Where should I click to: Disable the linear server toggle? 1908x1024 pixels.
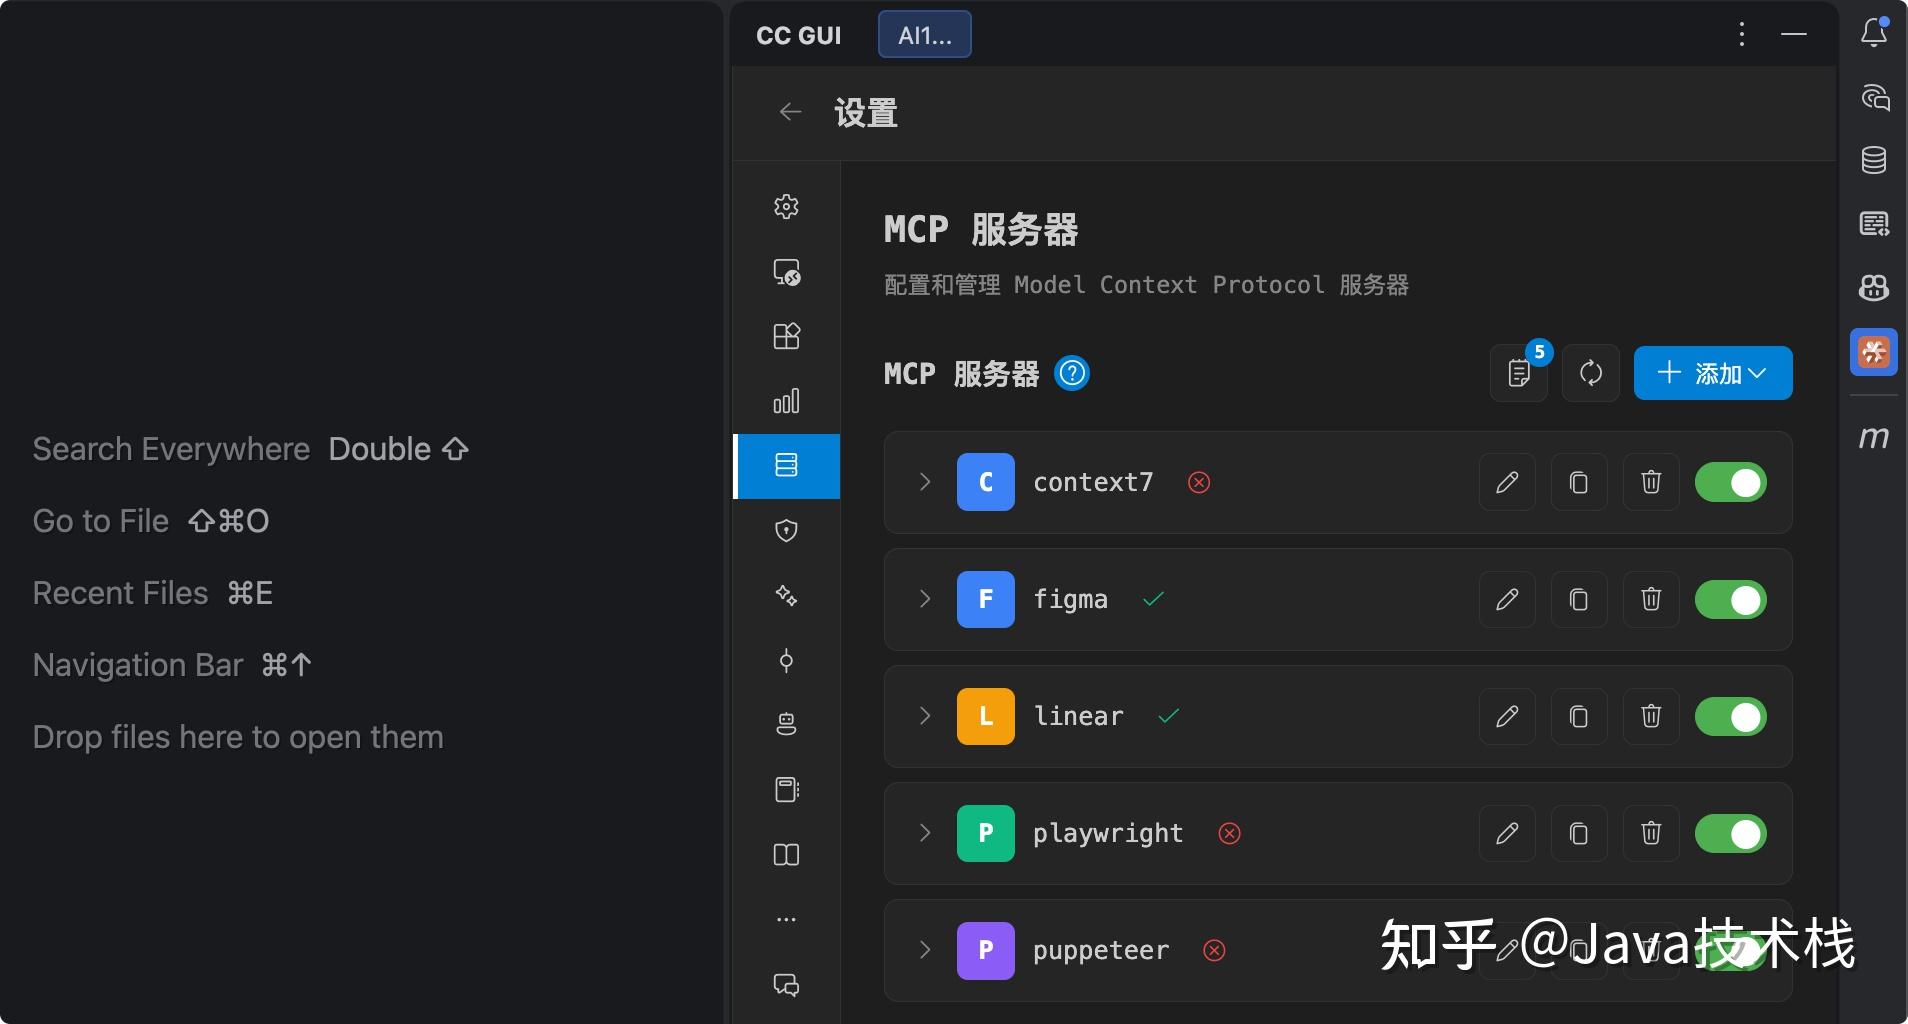1730,716
